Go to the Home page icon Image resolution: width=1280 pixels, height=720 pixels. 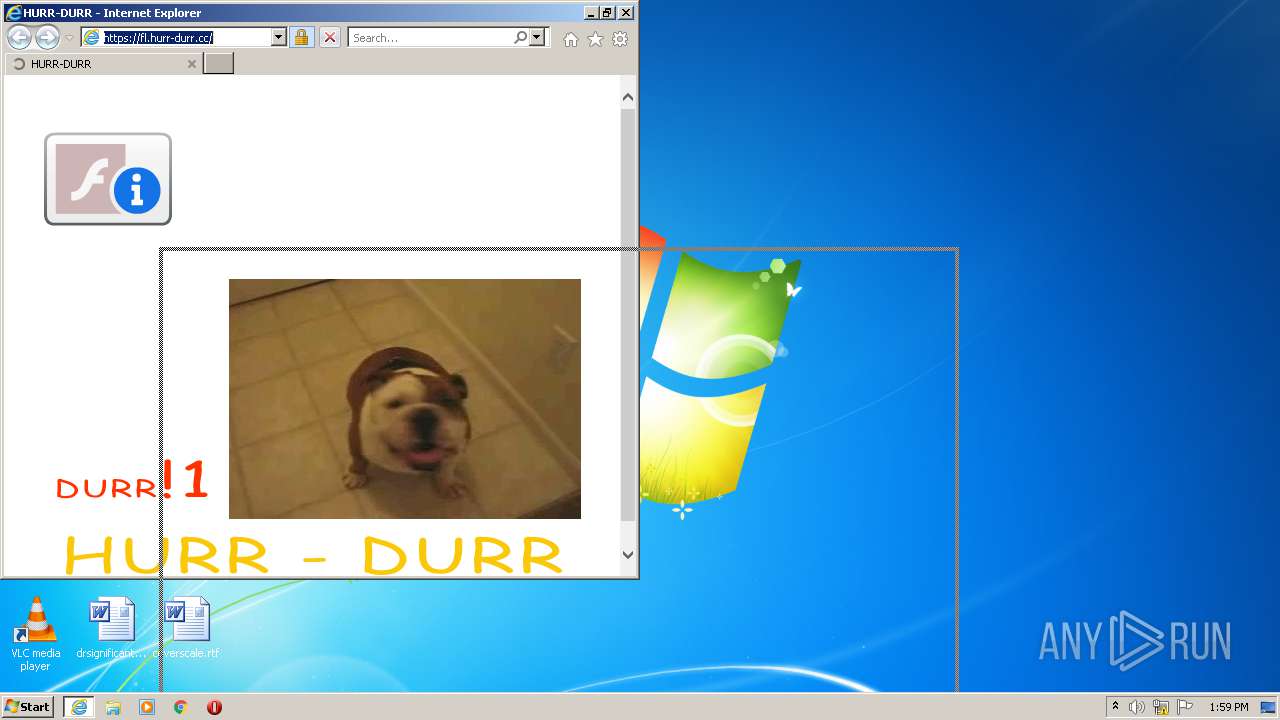click(x=571, y=39)
